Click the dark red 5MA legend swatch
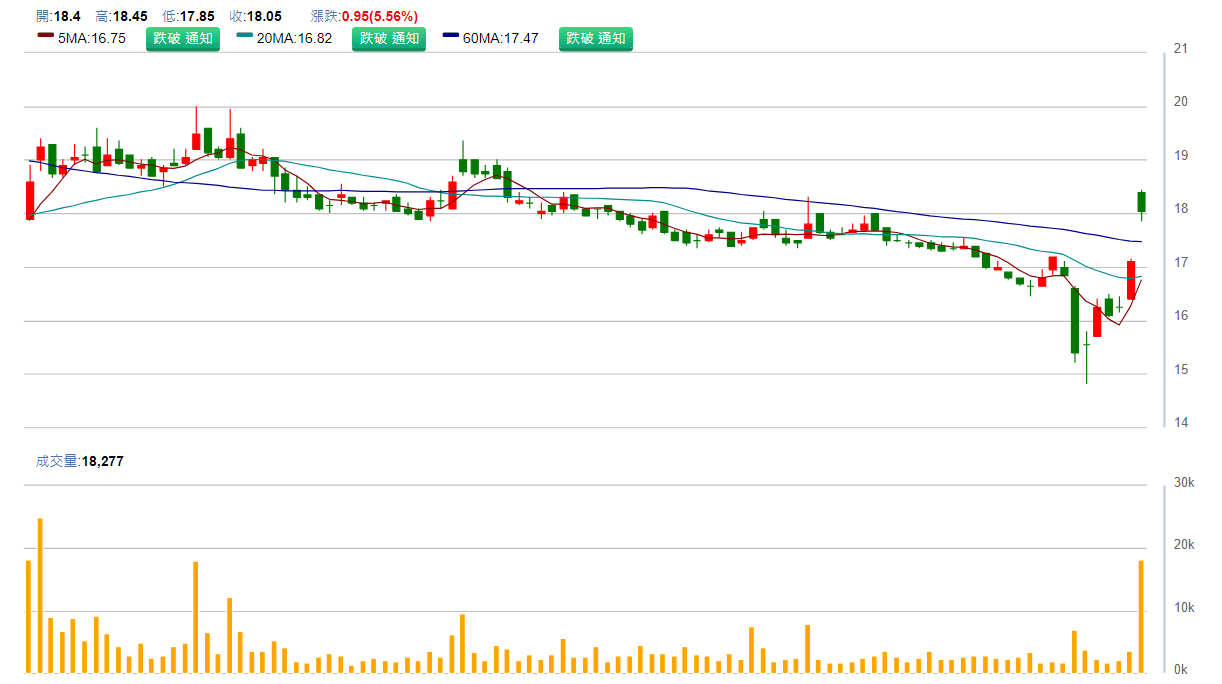This screenshot has height=684, width=1222. 45,38
